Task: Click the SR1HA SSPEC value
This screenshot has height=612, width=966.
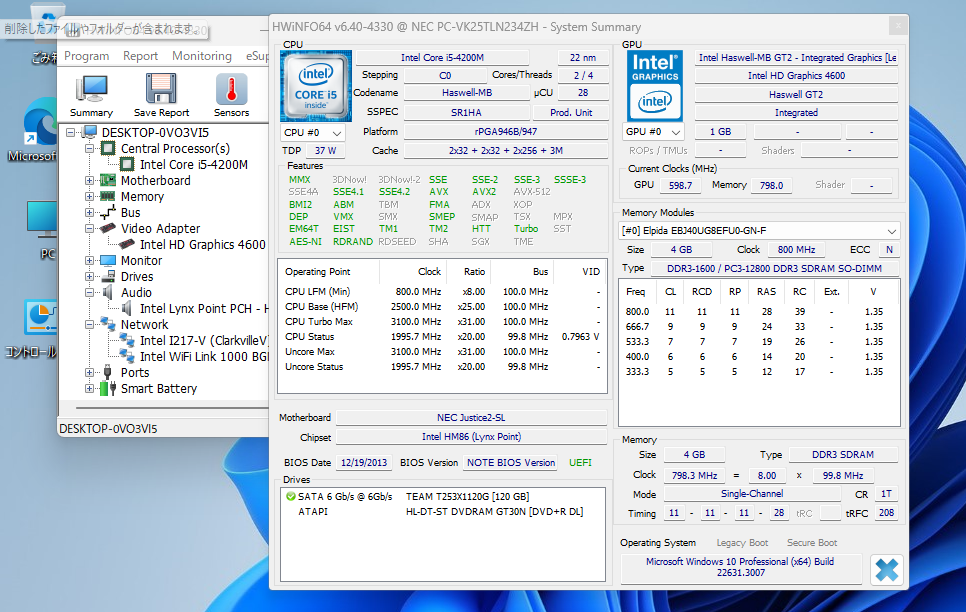Action: pyautogui.click(x=466, y=113)
